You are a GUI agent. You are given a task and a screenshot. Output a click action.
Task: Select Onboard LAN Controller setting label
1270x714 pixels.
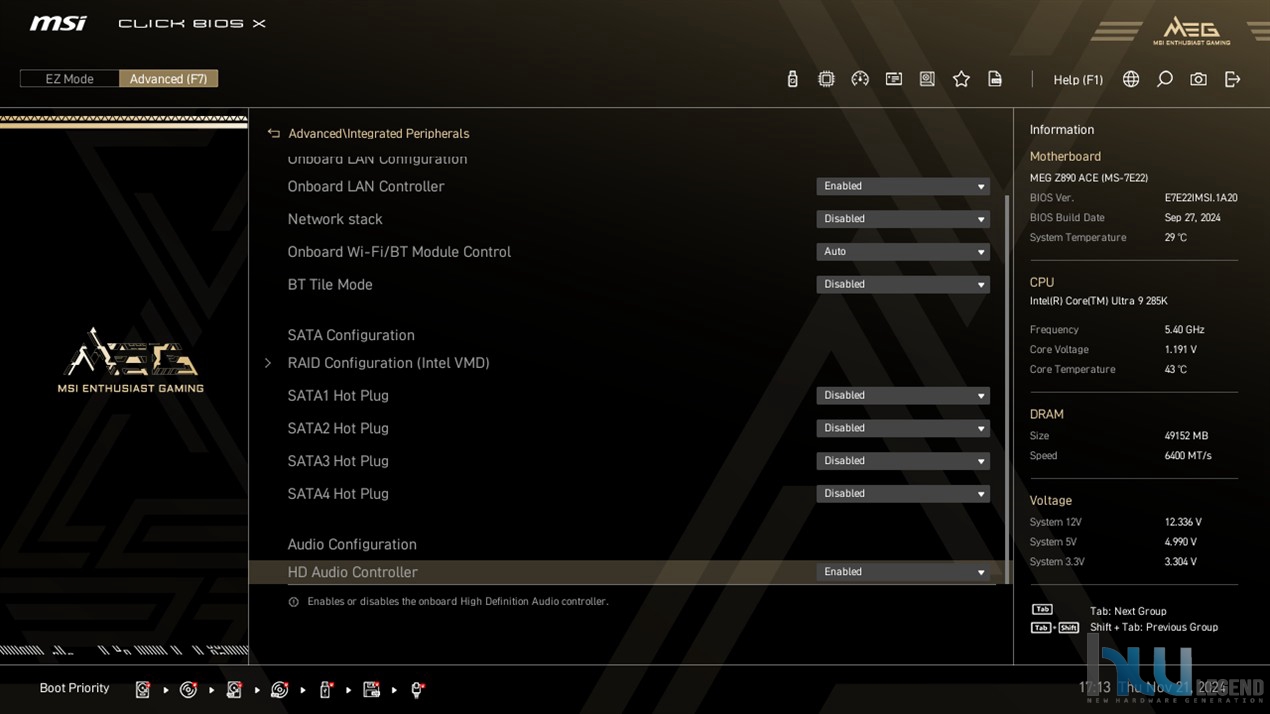click(366, 186)
